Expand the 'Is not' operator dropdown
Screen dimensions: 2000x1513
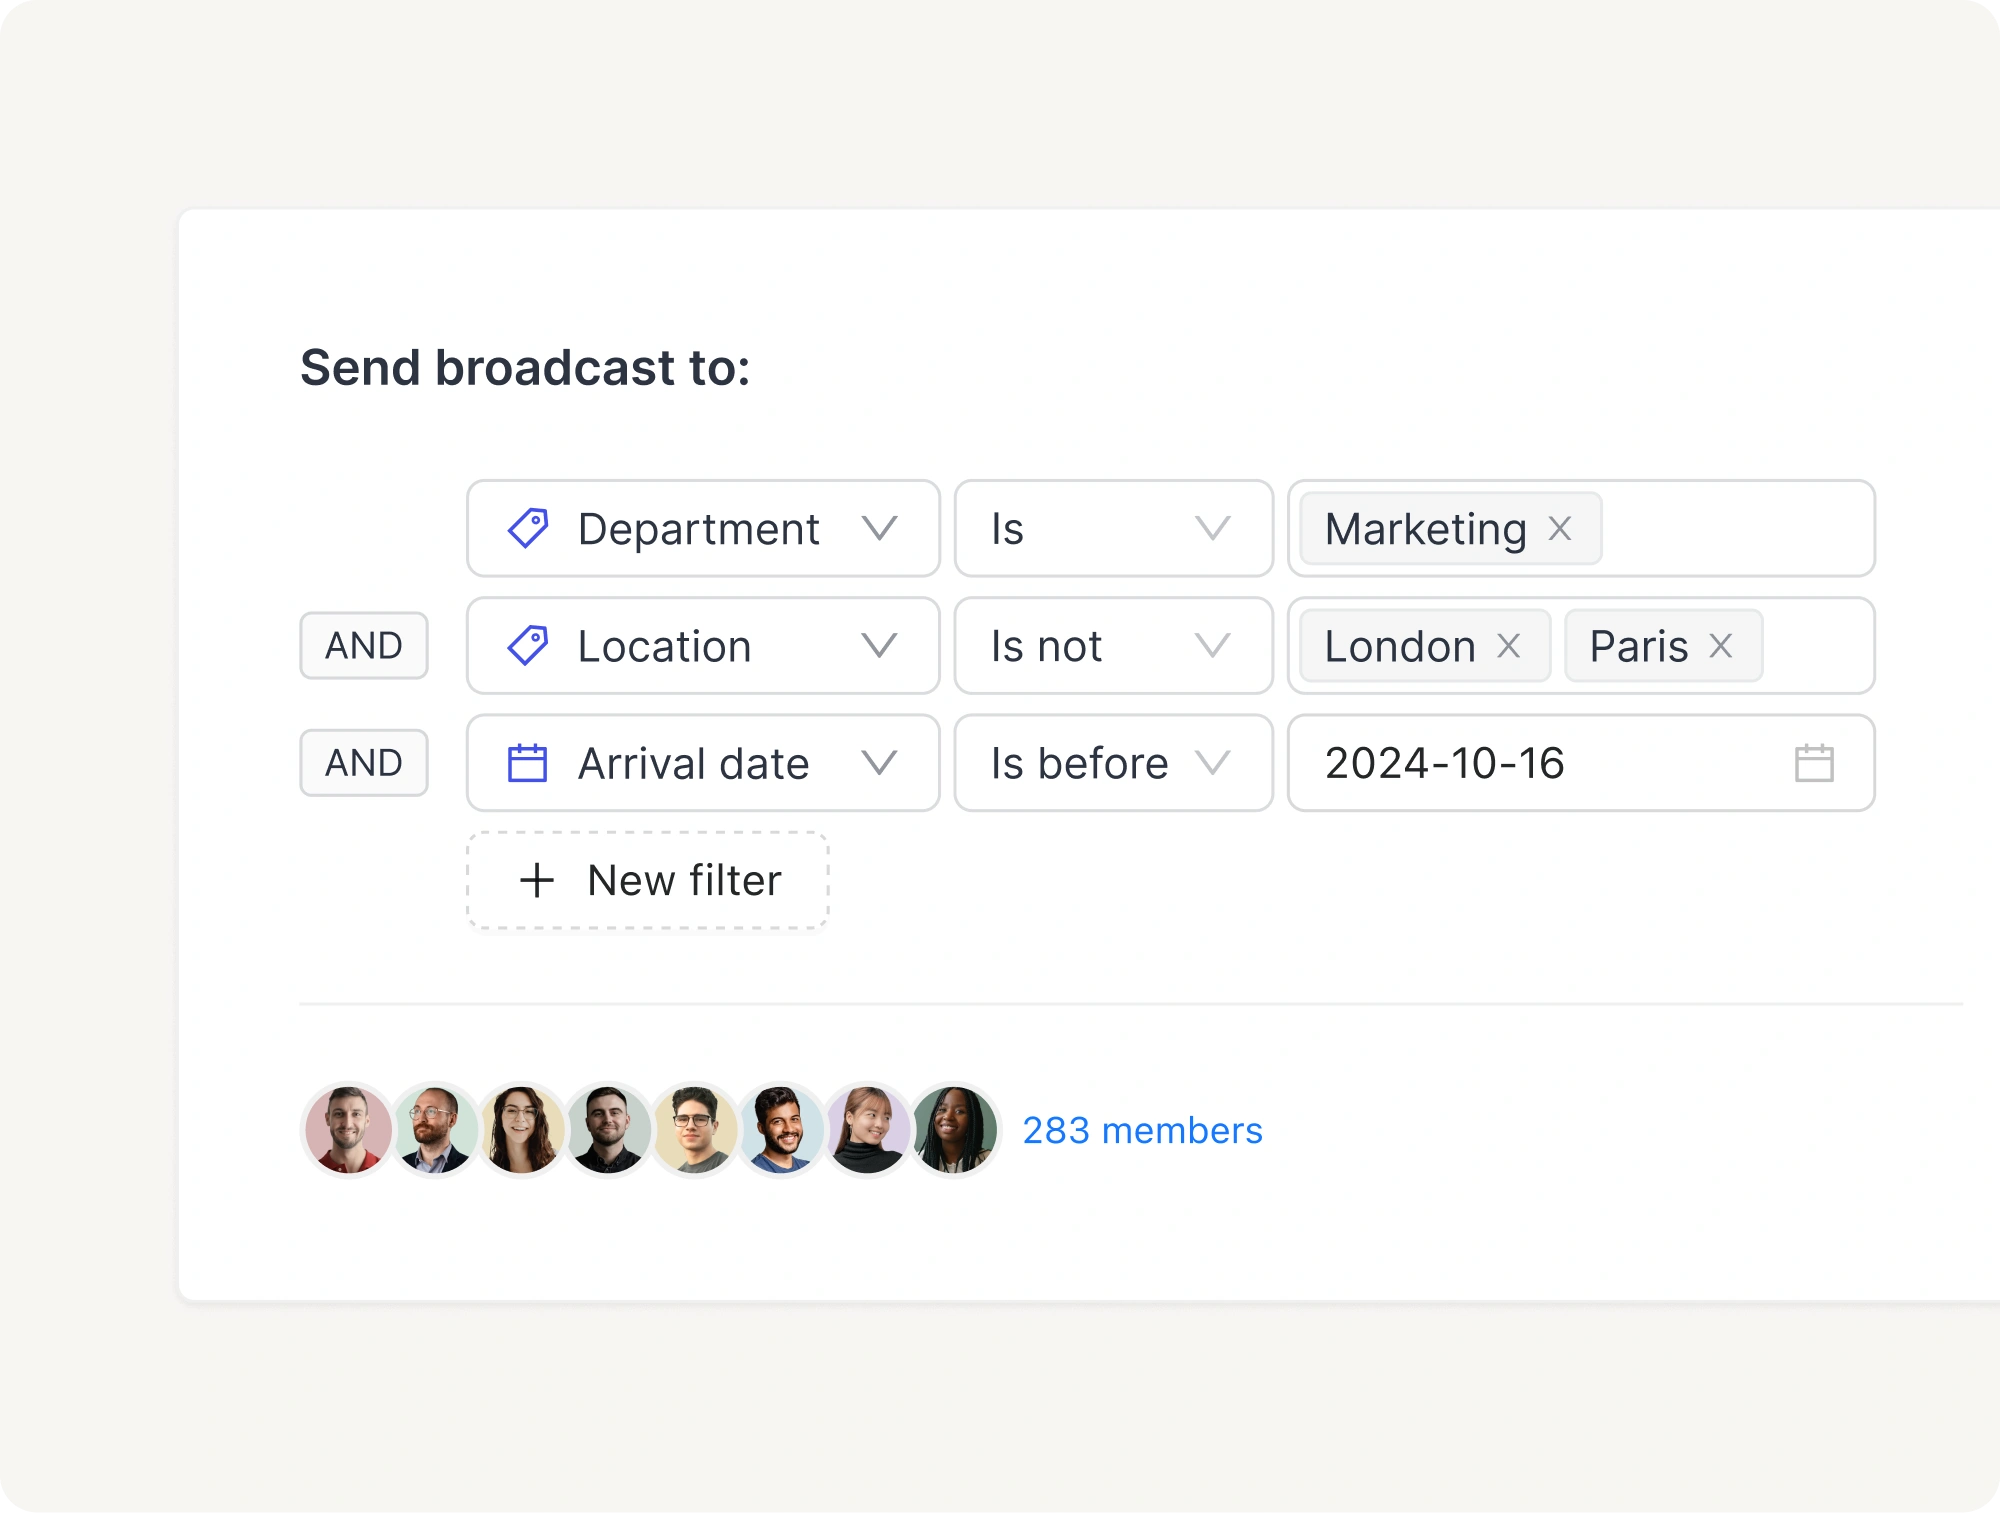pyautogui.click(x=1213, y=646)
